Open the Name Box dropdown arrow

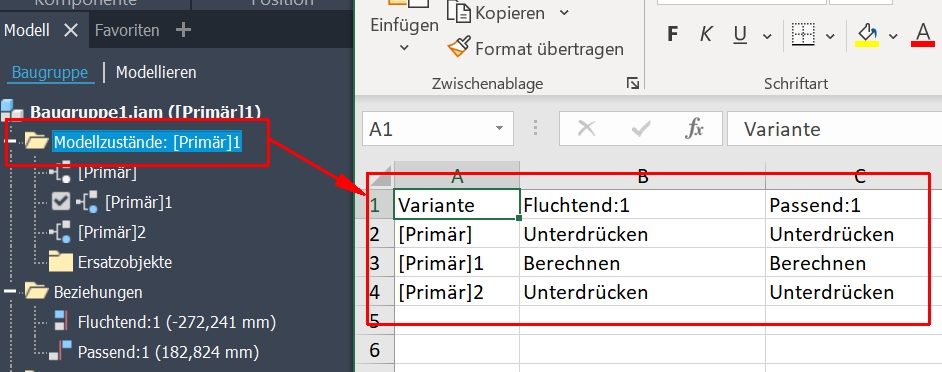coord(499,129)
